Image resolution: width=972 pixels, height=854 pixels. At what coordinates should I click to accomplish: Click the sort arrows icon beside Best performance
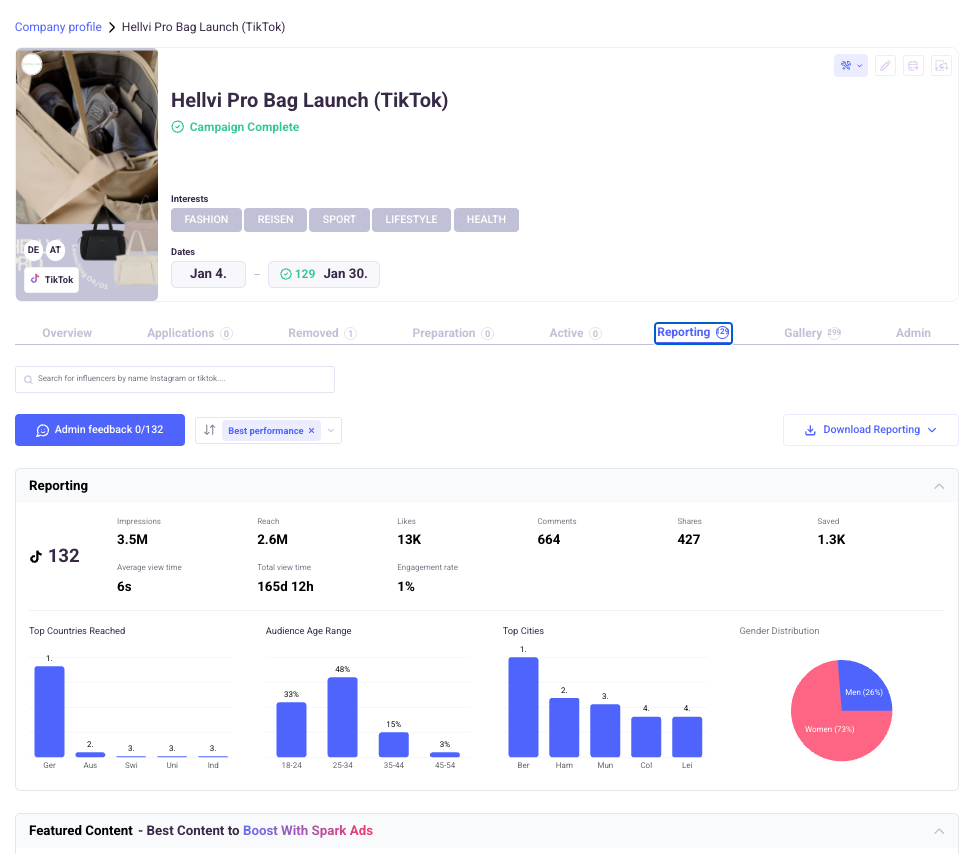coord(210,430)
